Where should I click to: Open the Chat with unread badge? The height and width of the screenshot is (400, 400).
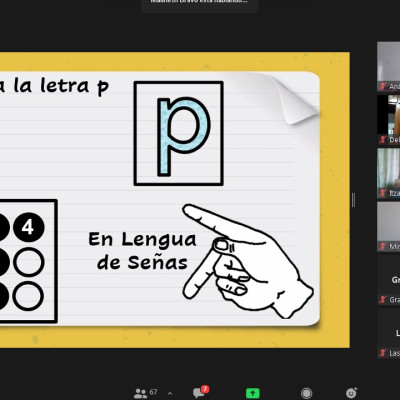click(x=200, y=392)
